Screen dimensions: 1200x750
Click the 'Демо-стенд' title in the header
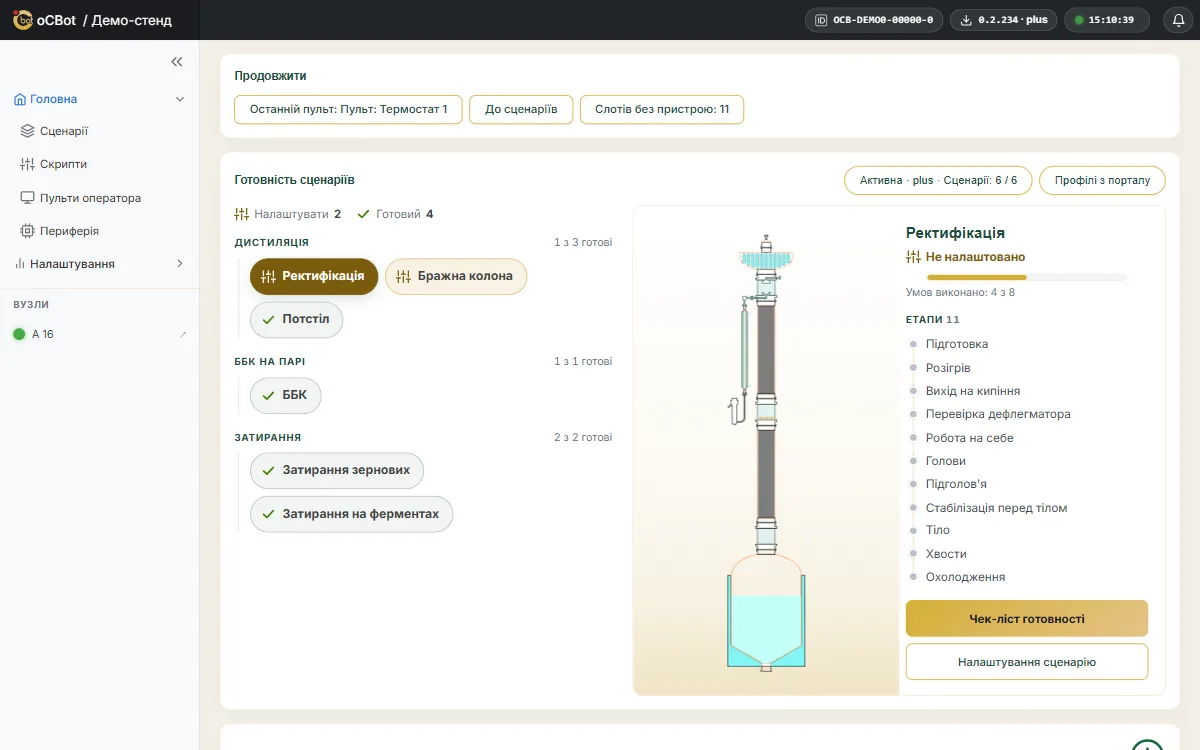[x=131, y=20]
